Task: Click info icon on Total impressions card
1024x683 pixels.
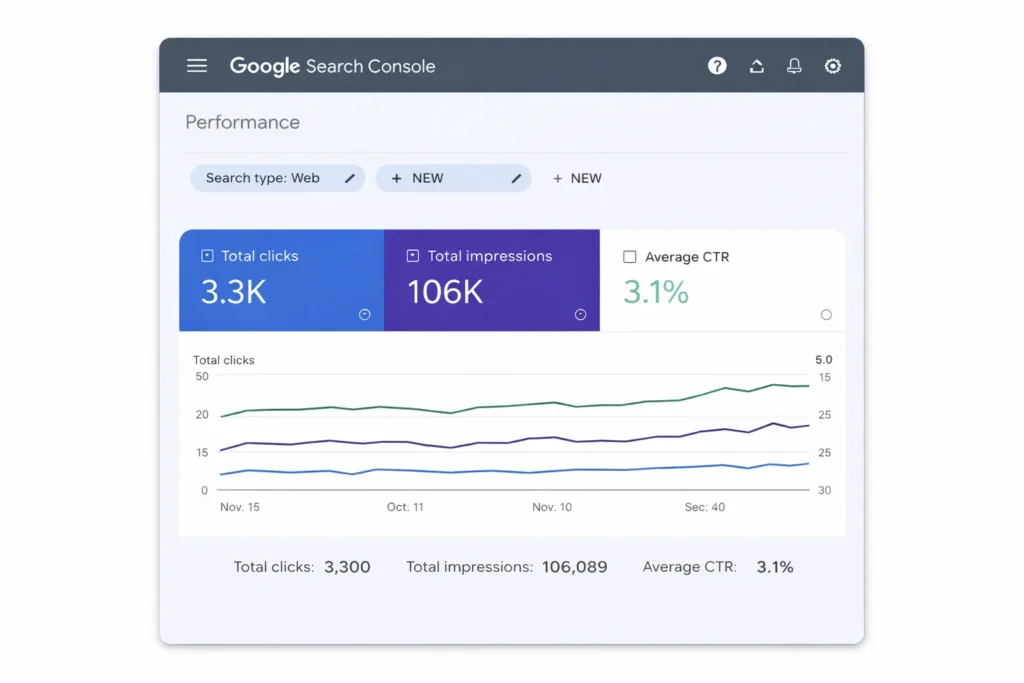Action: click(x=580, y=314)
